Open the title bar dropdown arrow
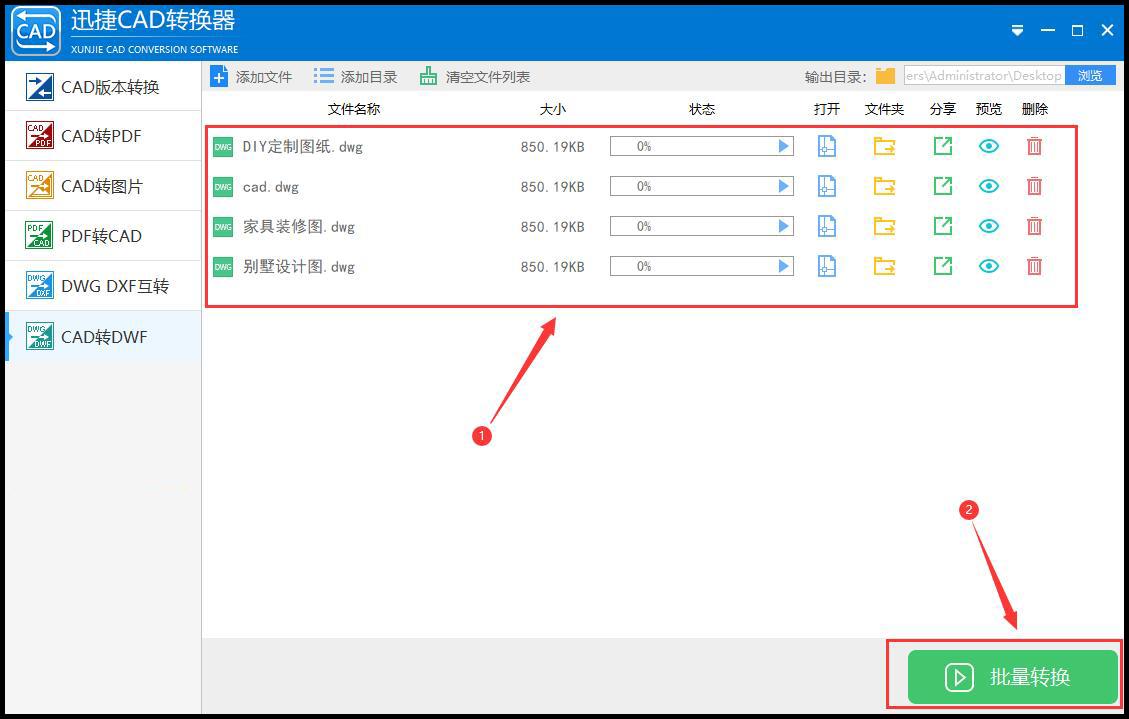This screenshot has width=1129, height=719. 1017,30
